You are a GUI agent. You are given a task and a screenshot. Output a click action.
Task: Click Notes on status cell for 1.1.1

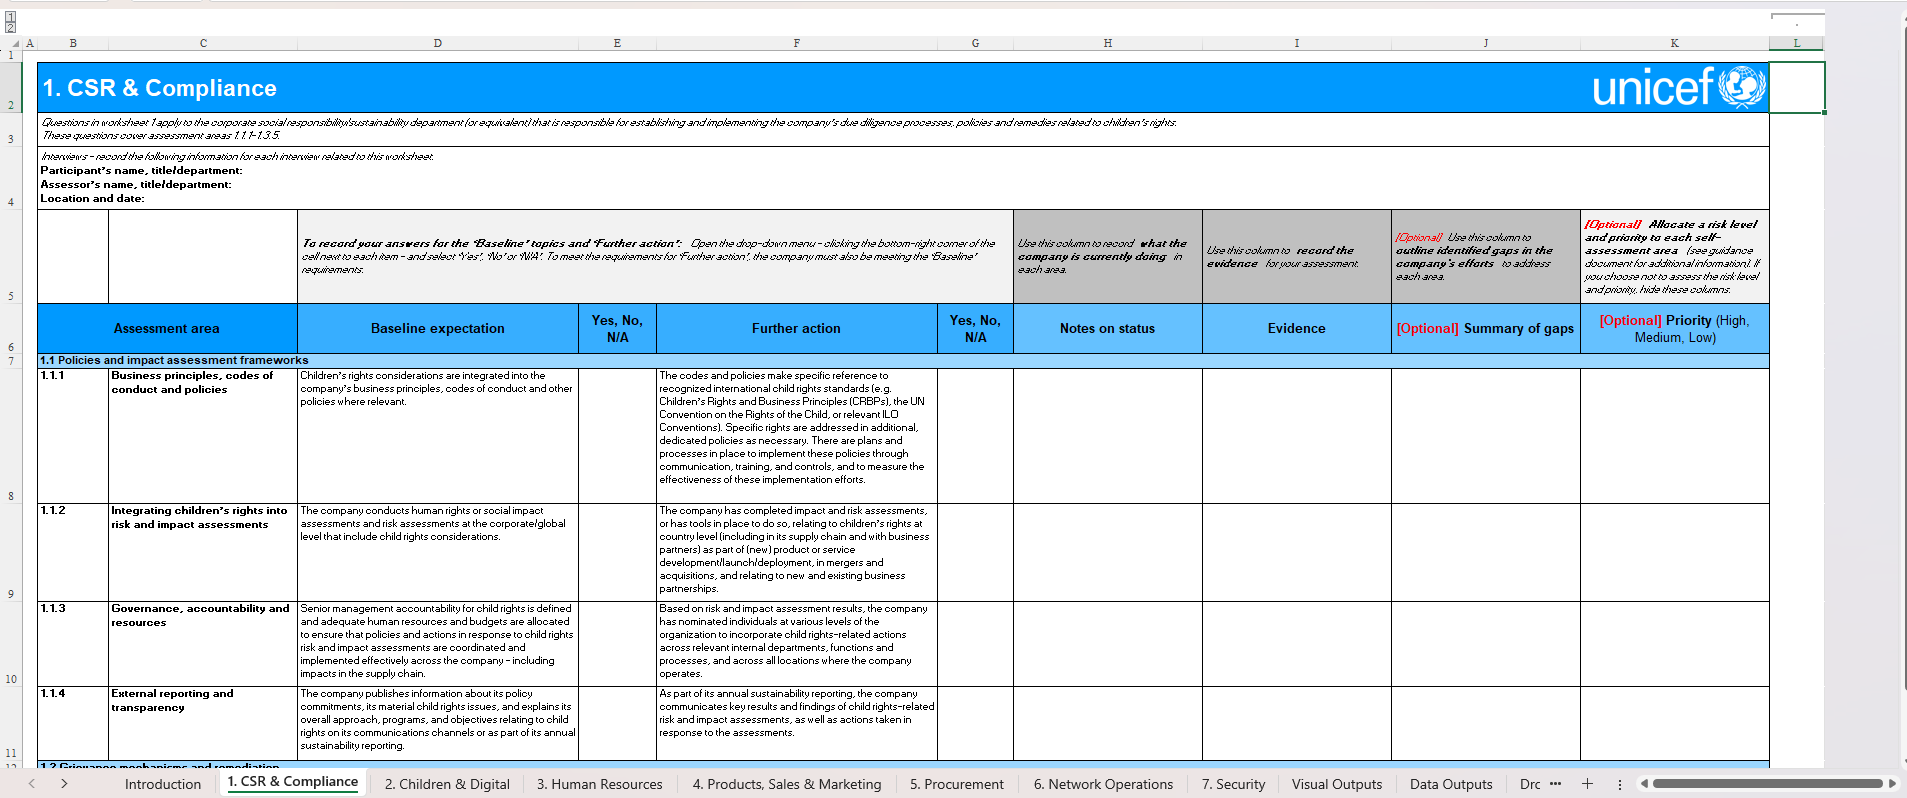(1108, 436)
